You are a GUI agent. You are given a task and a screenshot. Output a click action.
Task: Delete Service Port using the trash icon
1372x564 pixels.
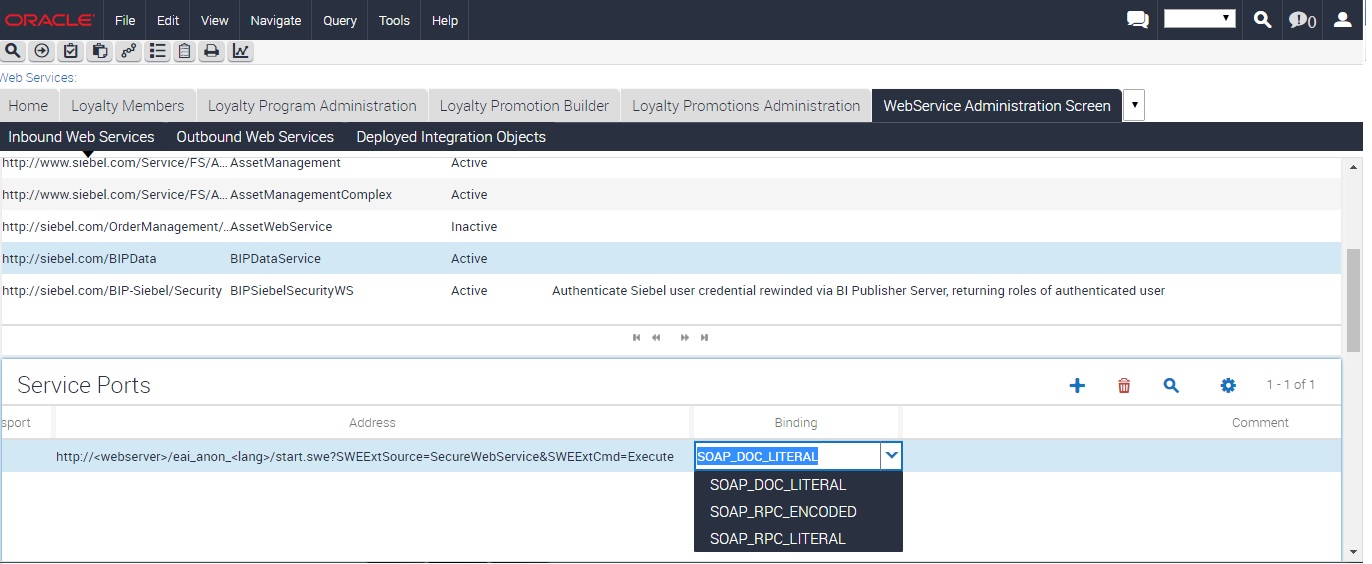coord(1124,385)
